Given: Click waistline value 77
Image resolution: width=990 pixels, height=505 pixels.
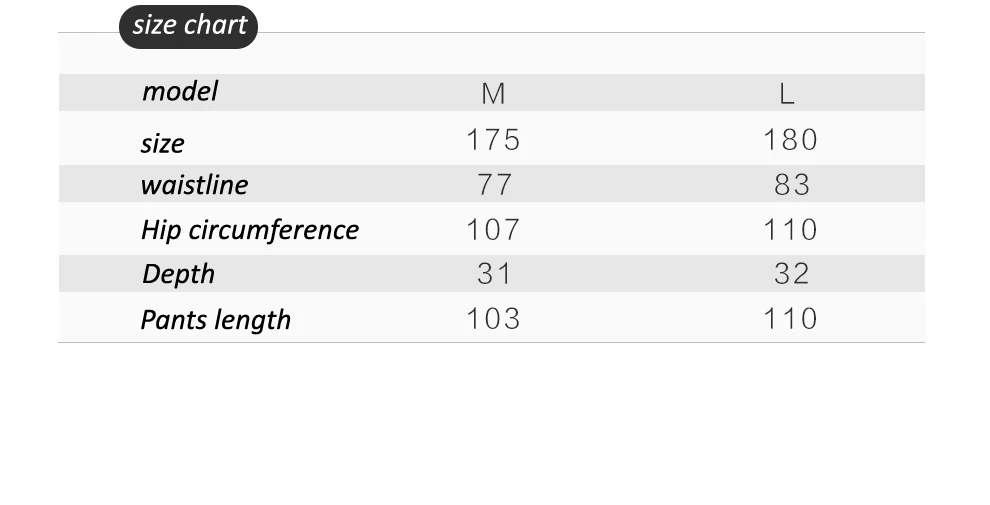Looking at the screenshot, I should coord(494,185).
